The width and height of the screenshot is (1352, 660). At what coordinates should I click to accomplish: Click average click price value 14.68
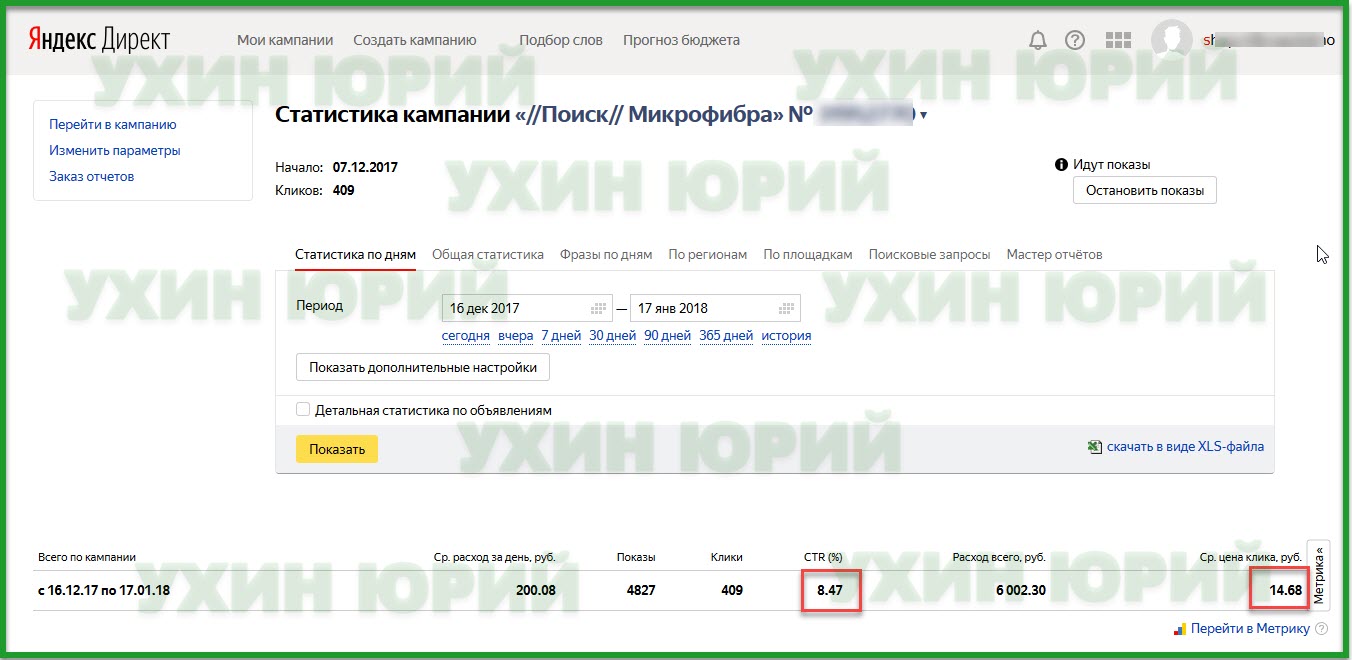coord(1285,590)
